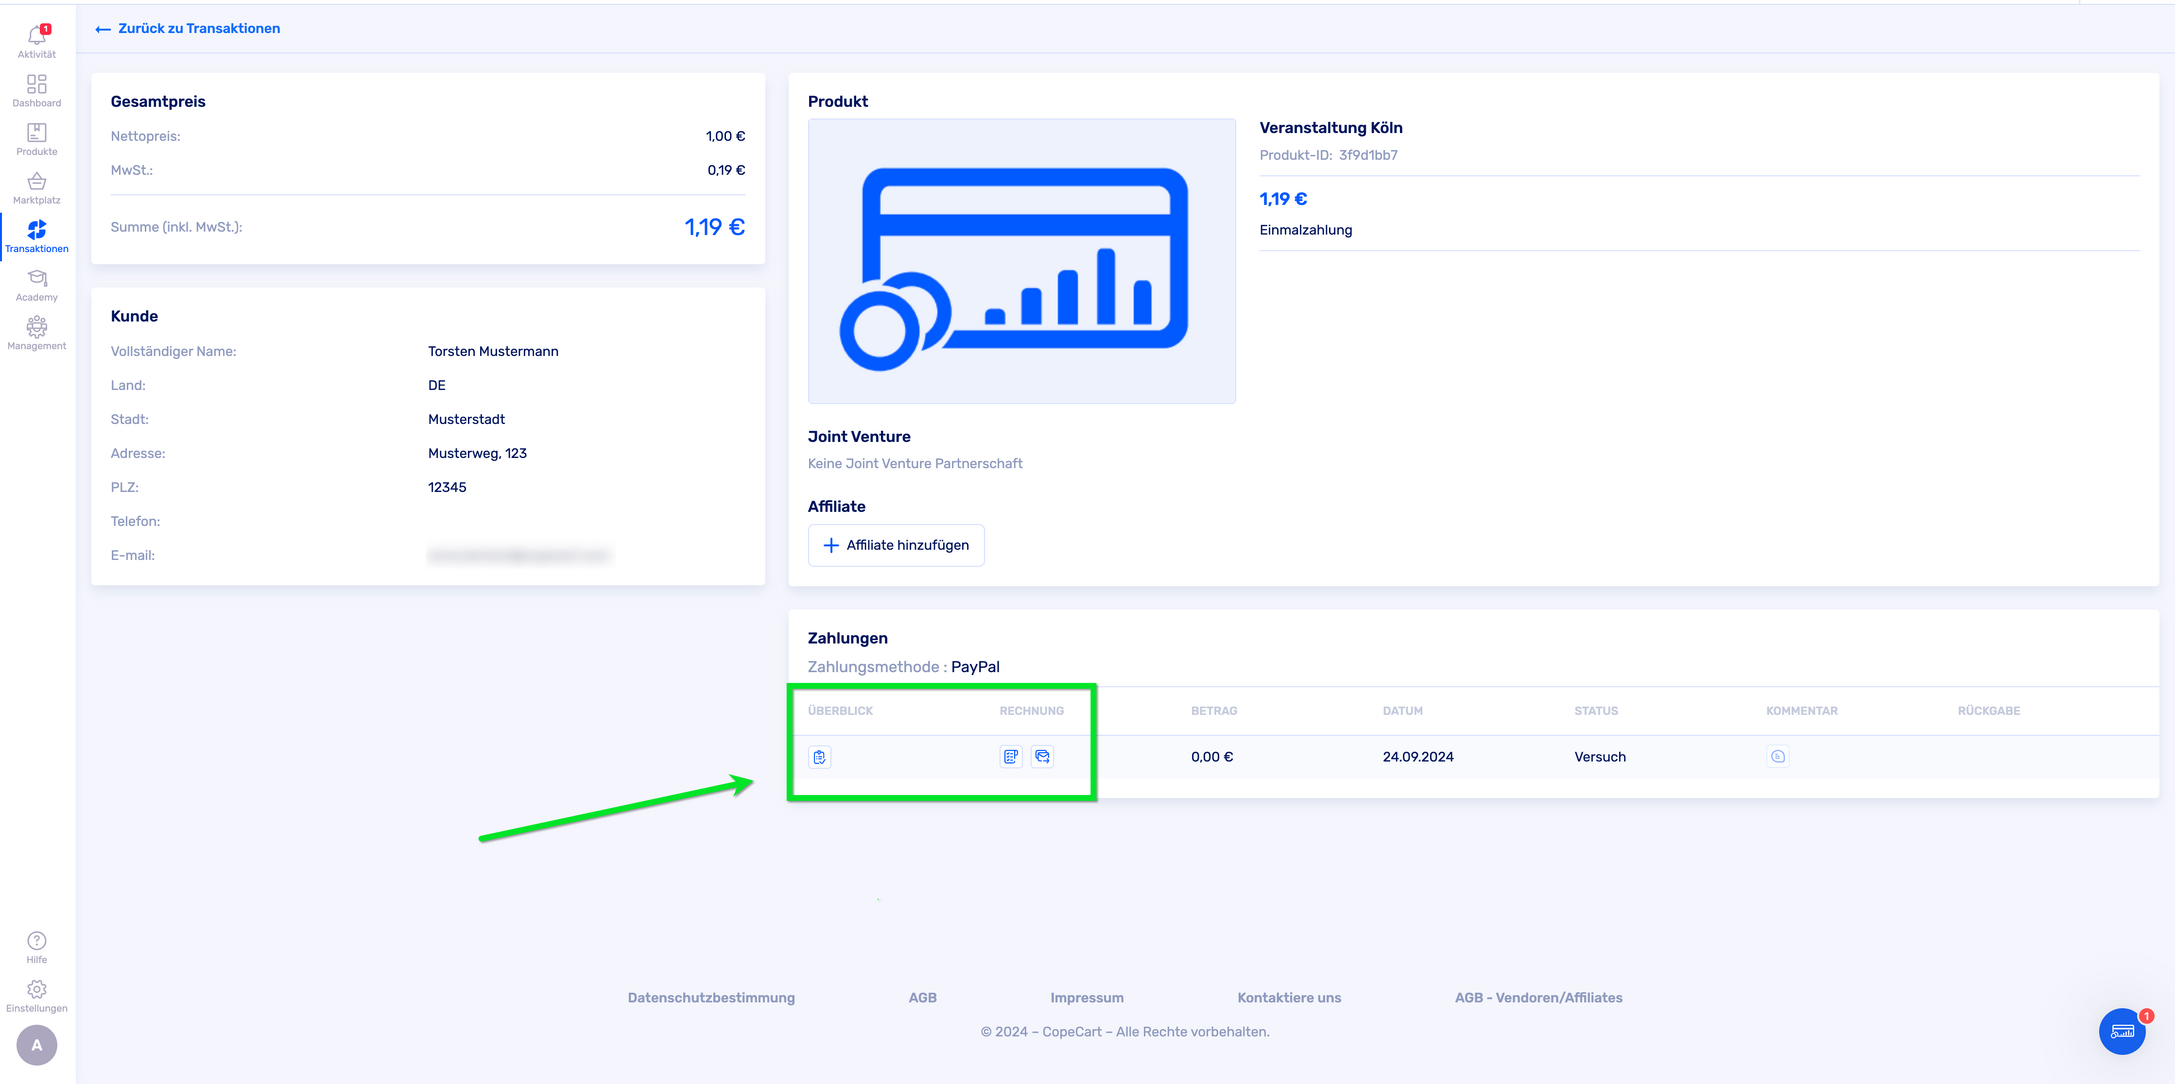This screenshot has height=1084, width=2175.
Task: Open Datenschutzbestimmung footer link
Action: (711, 998)
